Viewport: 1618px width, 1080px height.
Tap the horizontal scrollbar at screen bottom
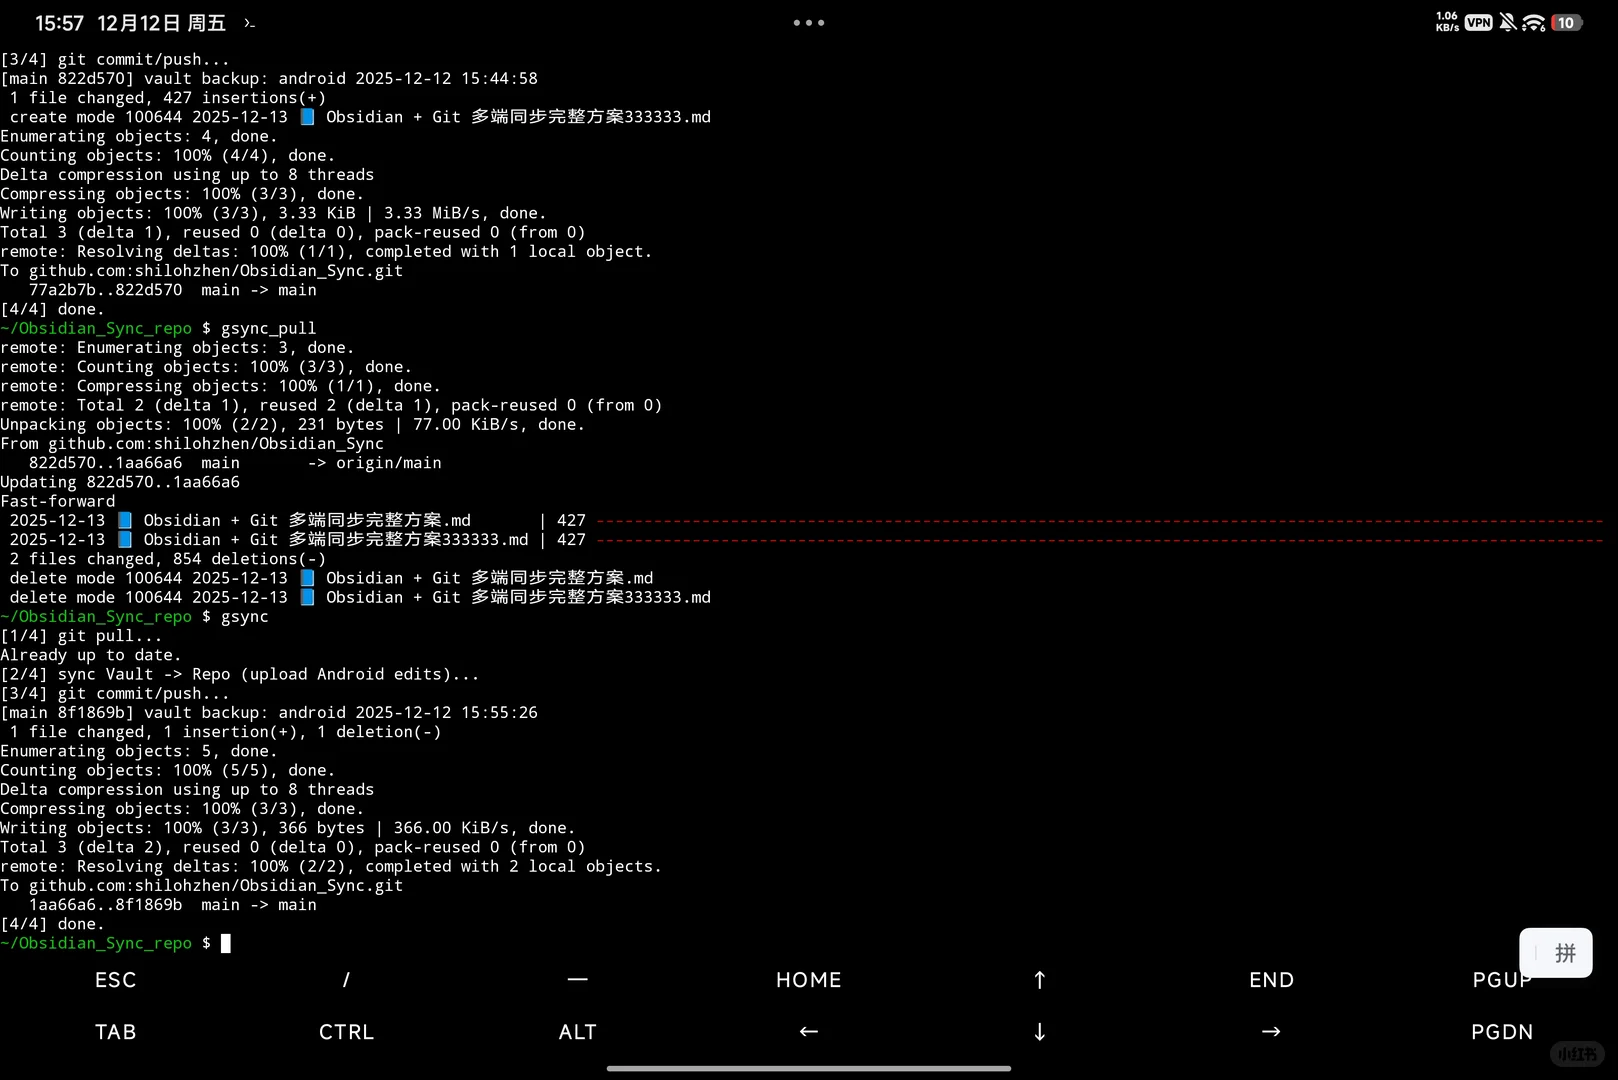click(808, 1069)
